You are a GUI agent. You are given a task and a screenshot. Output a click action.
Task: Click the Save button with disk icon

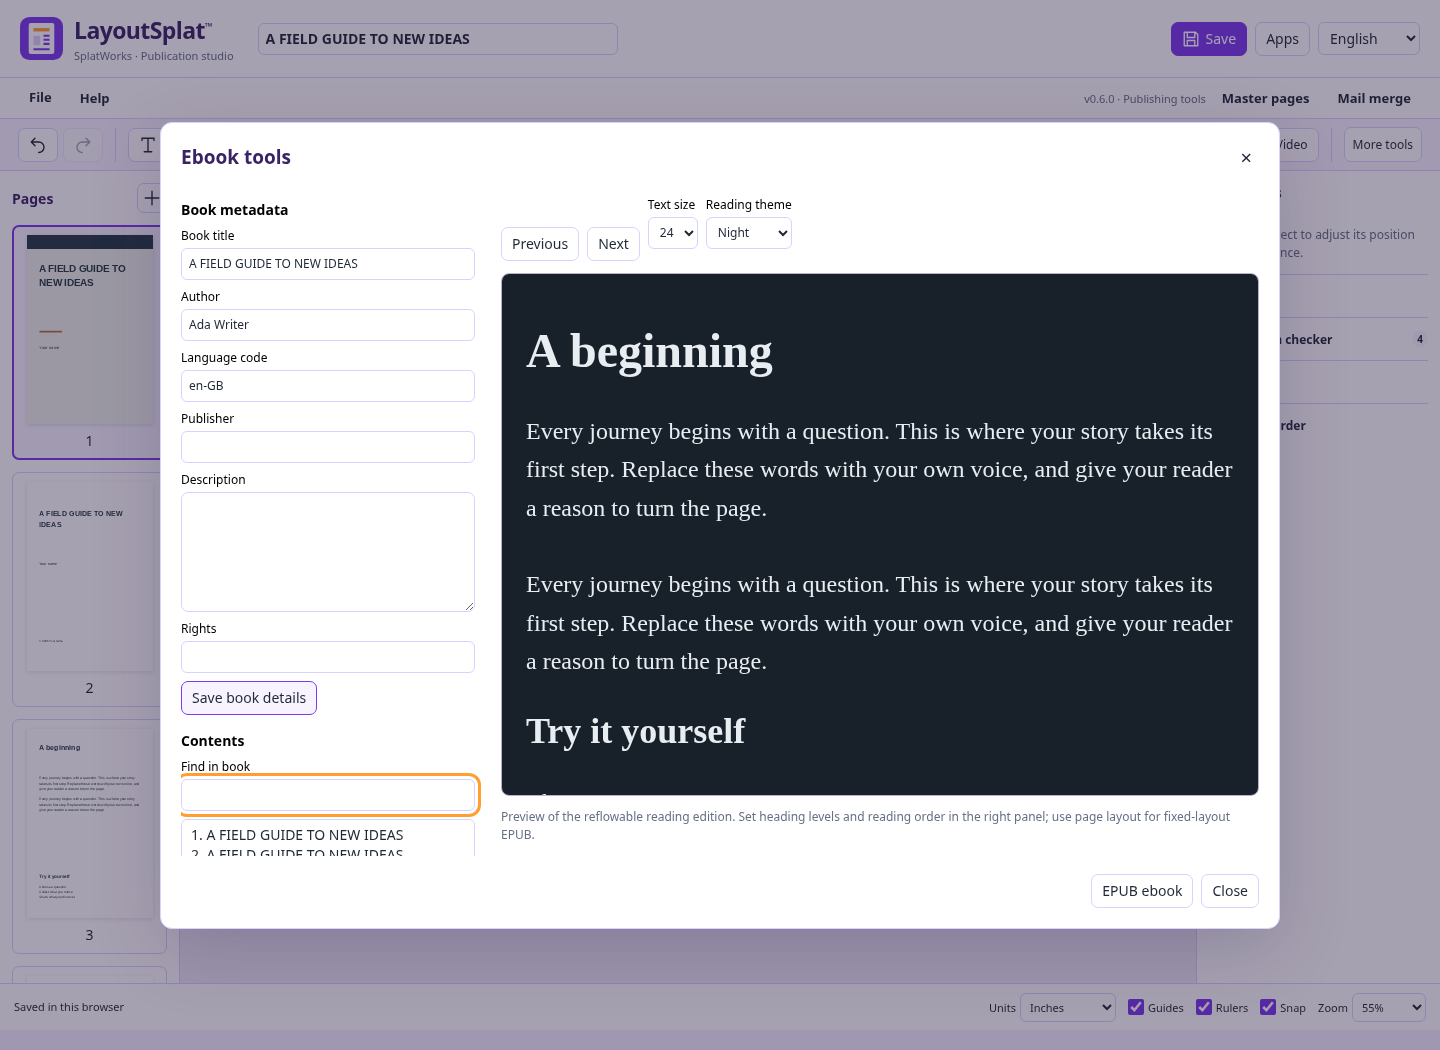click(1209, 39)
